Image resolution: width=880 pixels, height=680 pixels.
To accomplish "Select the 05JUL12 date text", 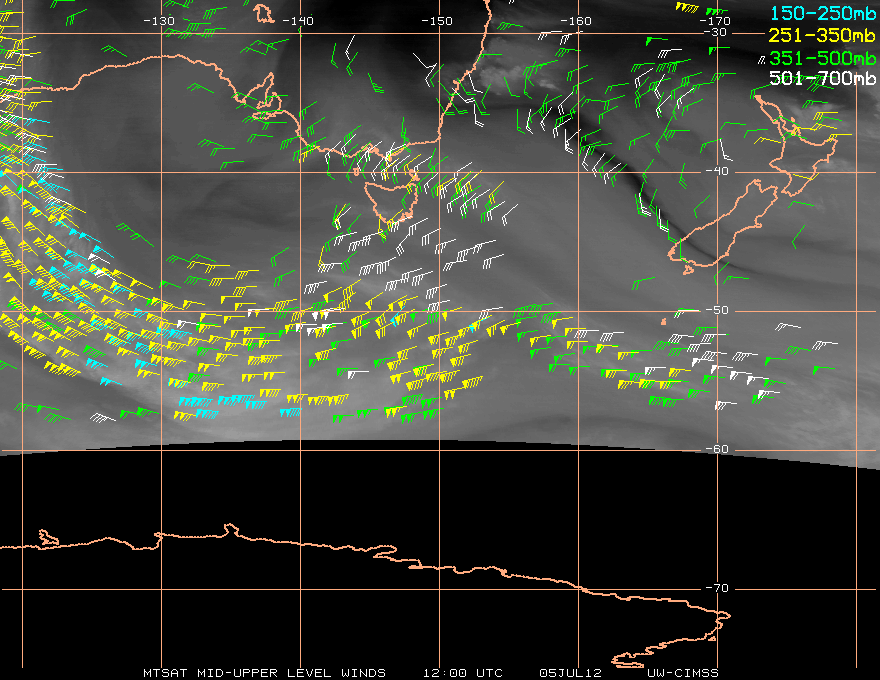I will pos(567,672).
